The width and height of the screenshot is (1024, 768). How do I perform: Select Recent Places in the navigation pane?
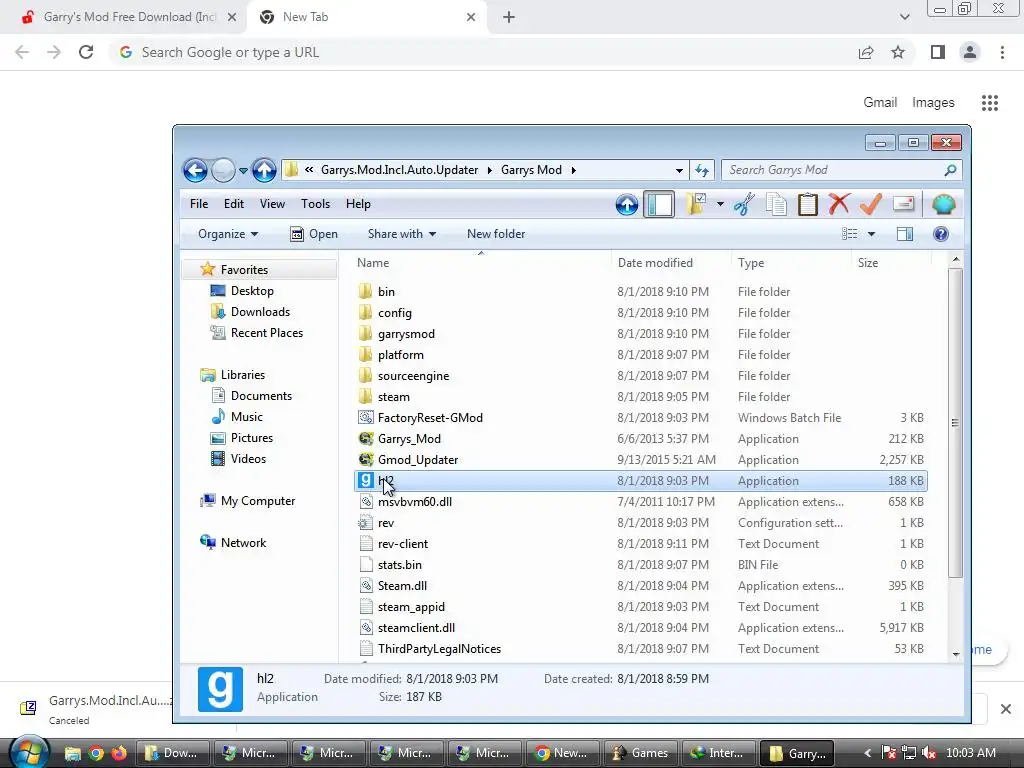(x=266, y=332)
